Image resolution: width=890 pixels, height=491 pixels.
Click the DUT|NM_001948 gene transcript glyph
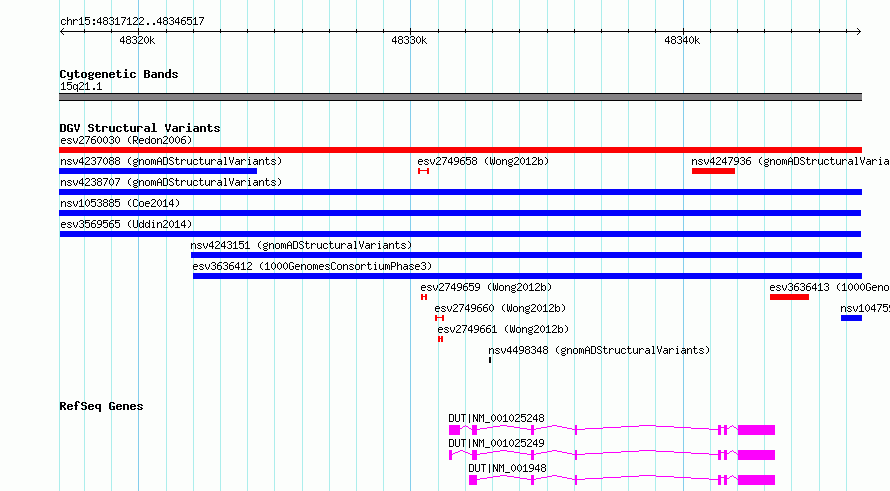click(622, 480)
